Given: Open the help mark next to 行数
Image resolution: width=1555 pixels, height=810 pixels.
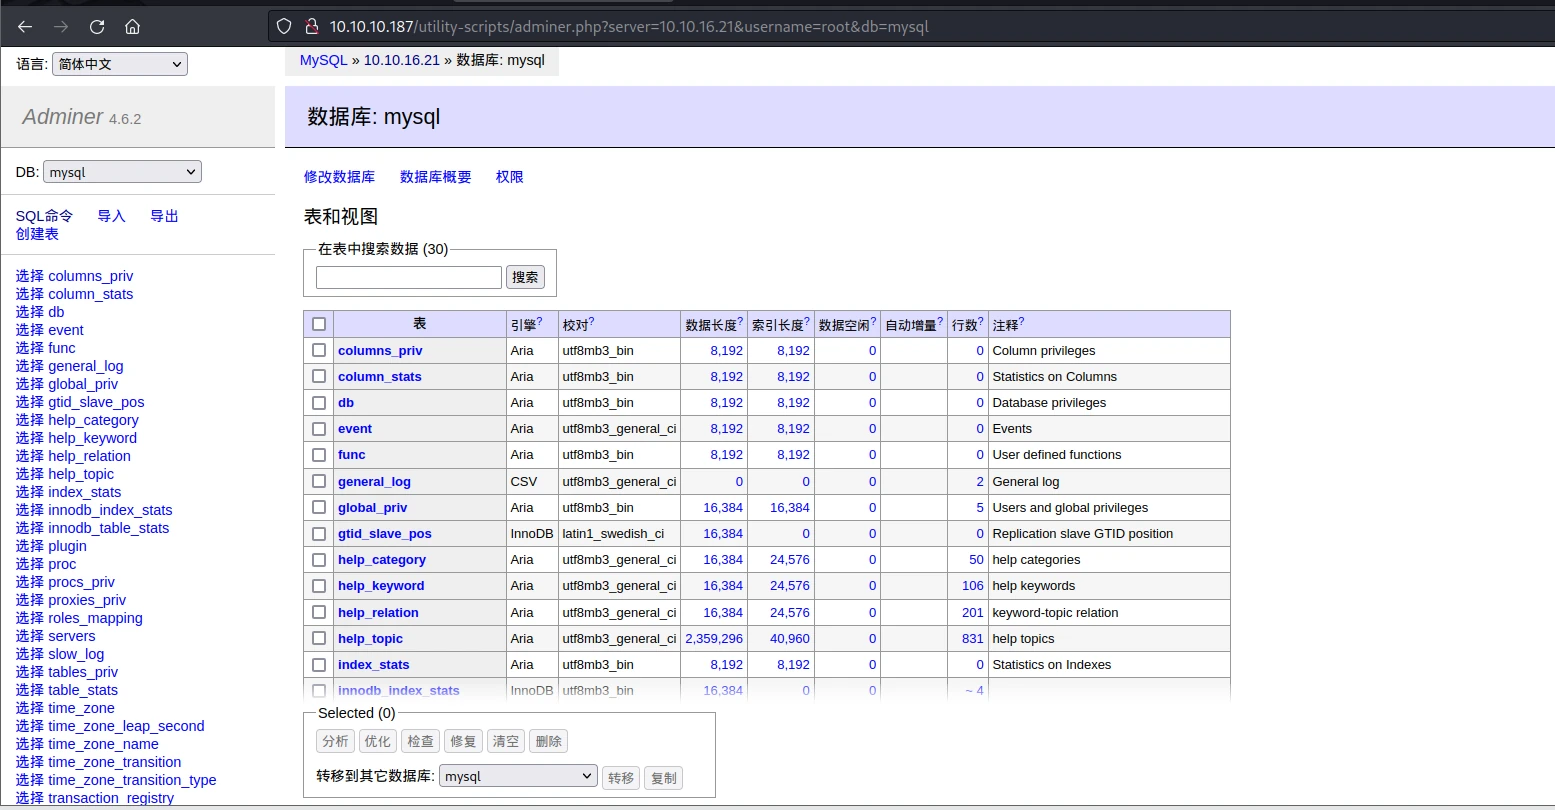Looking at the screenshot, I should pos(981,321).
